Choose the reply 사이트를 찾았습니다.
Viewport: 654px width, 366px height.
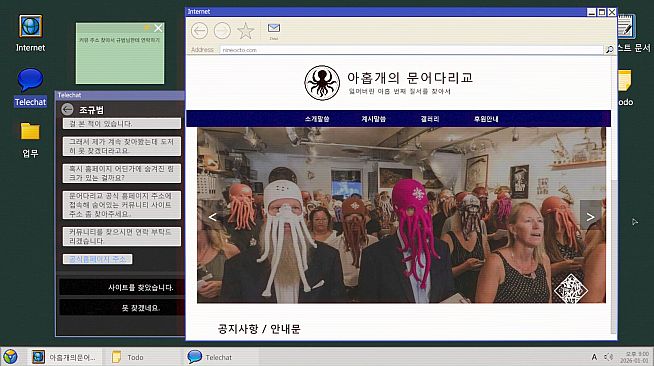121,287
